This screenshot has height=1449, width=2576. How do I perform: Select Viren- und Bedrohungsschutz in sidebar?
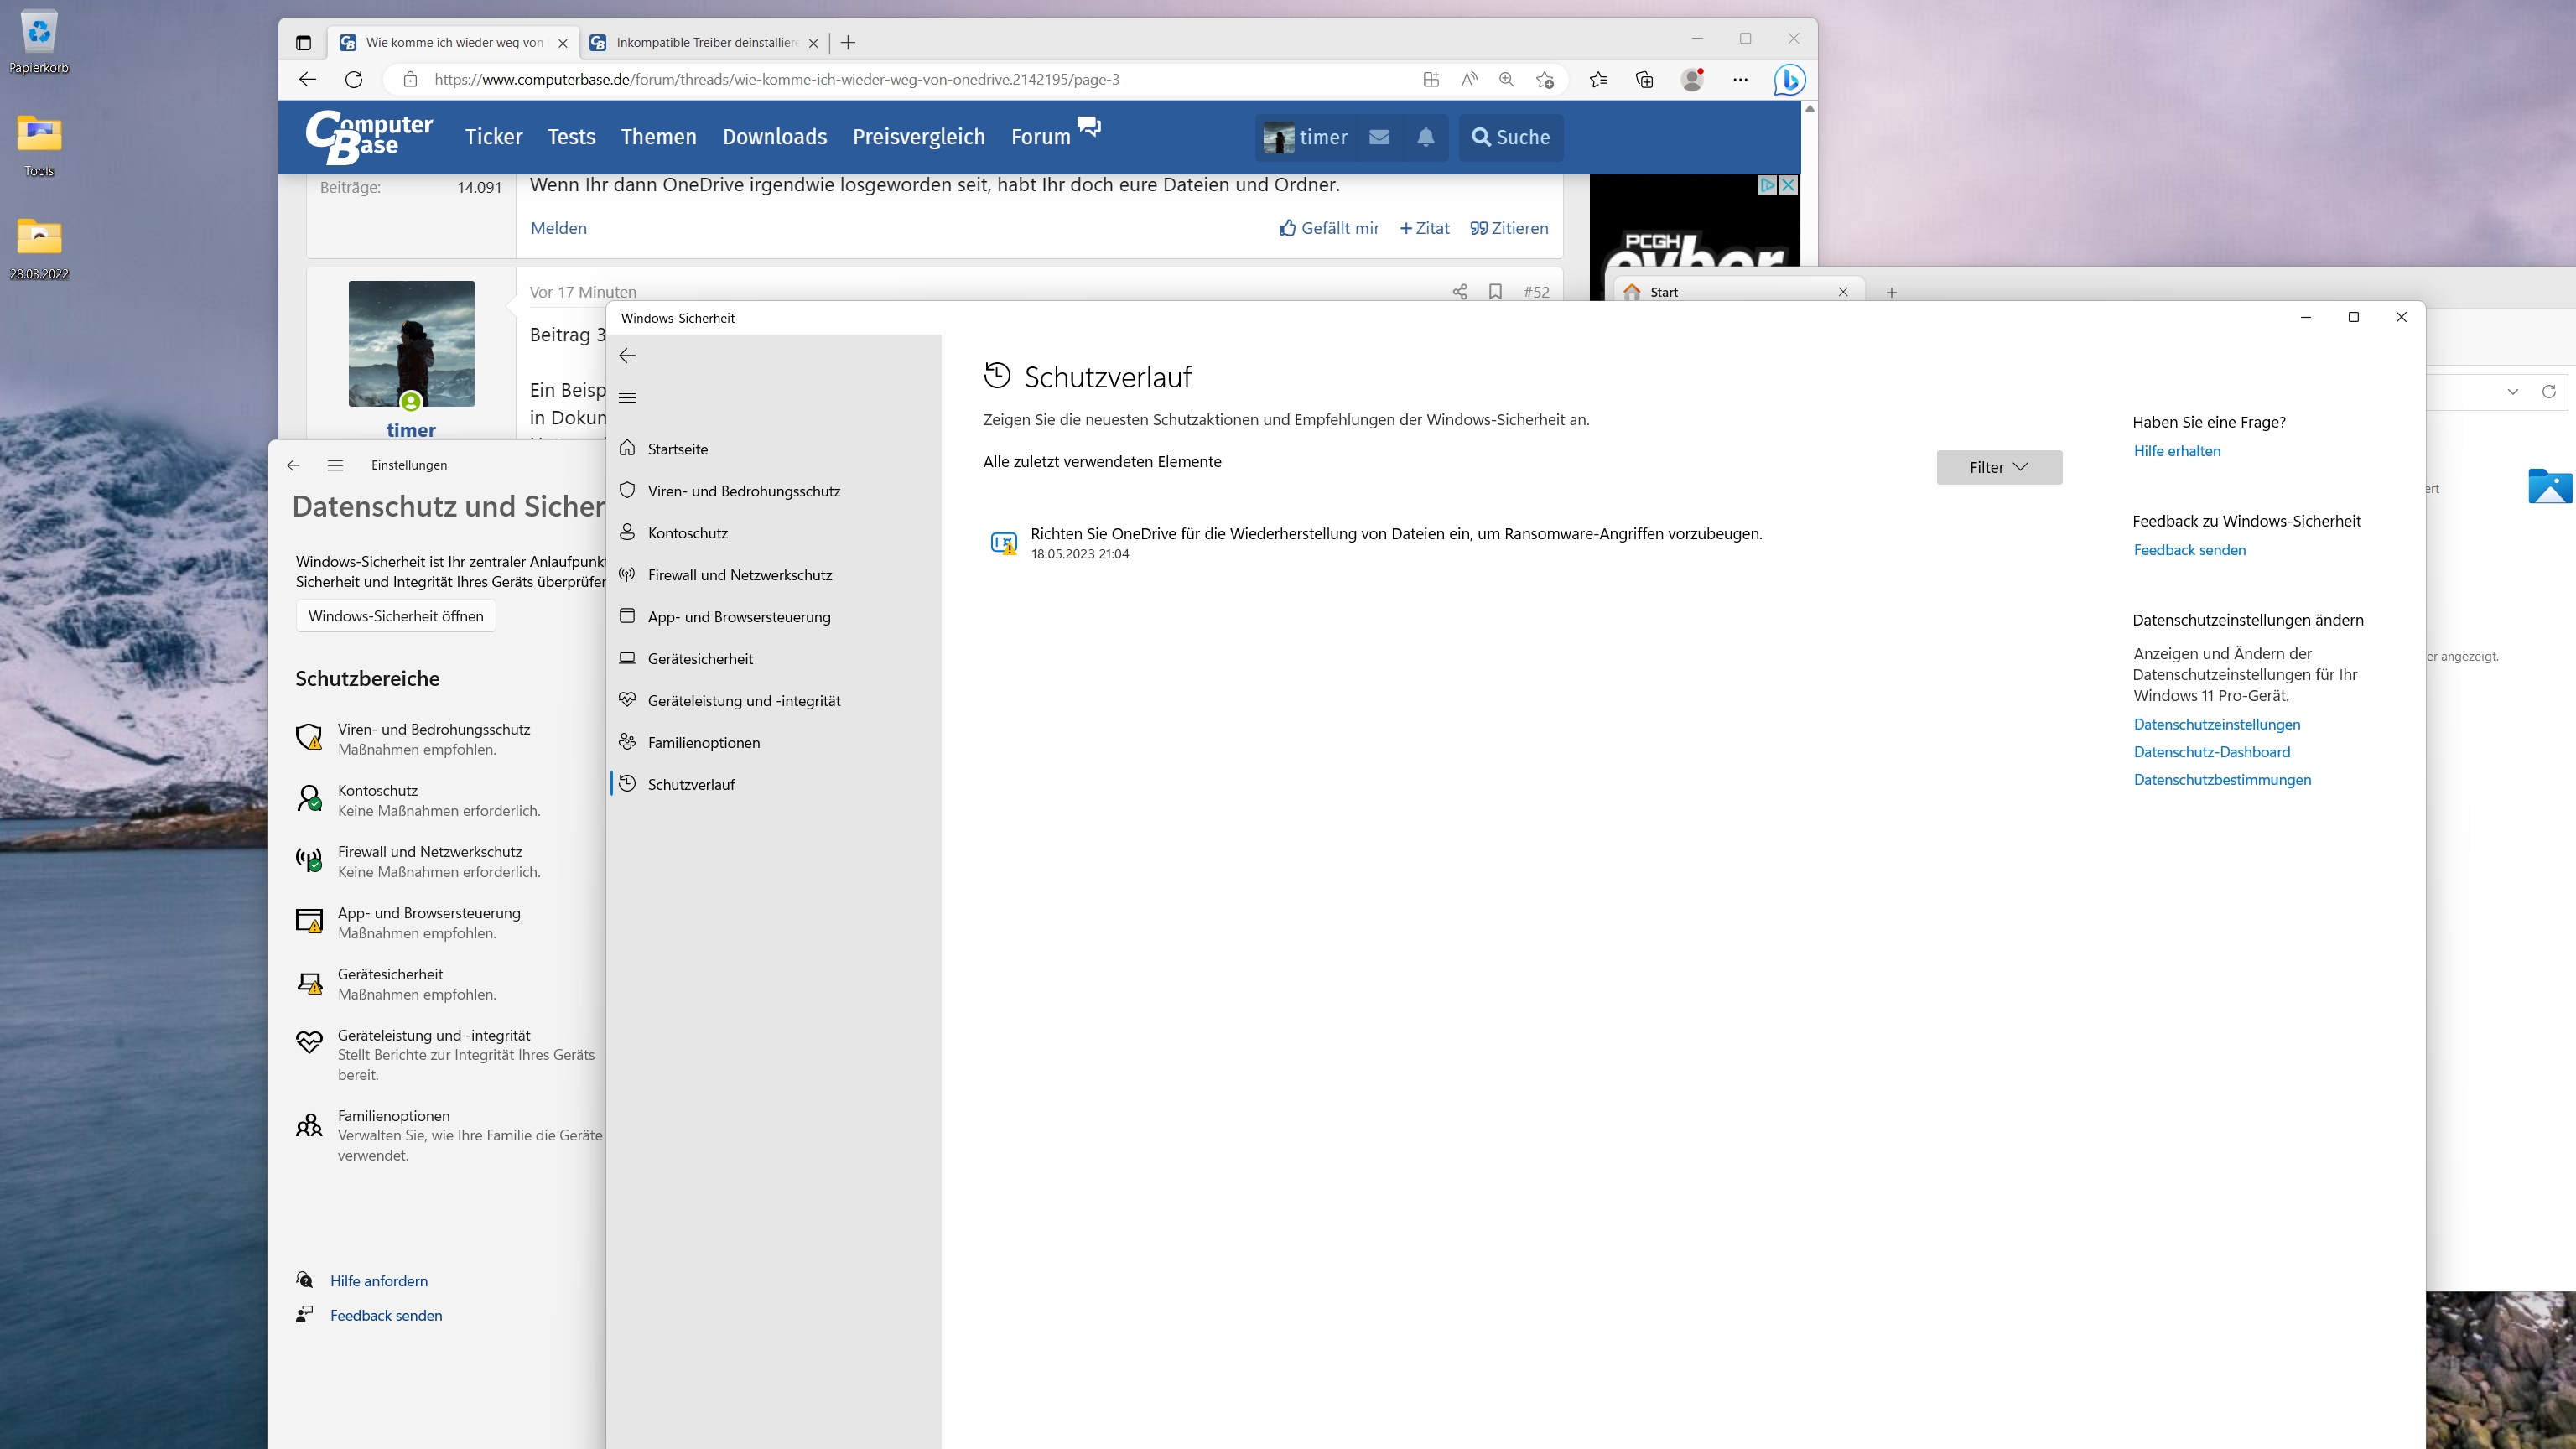pos(743,491)
